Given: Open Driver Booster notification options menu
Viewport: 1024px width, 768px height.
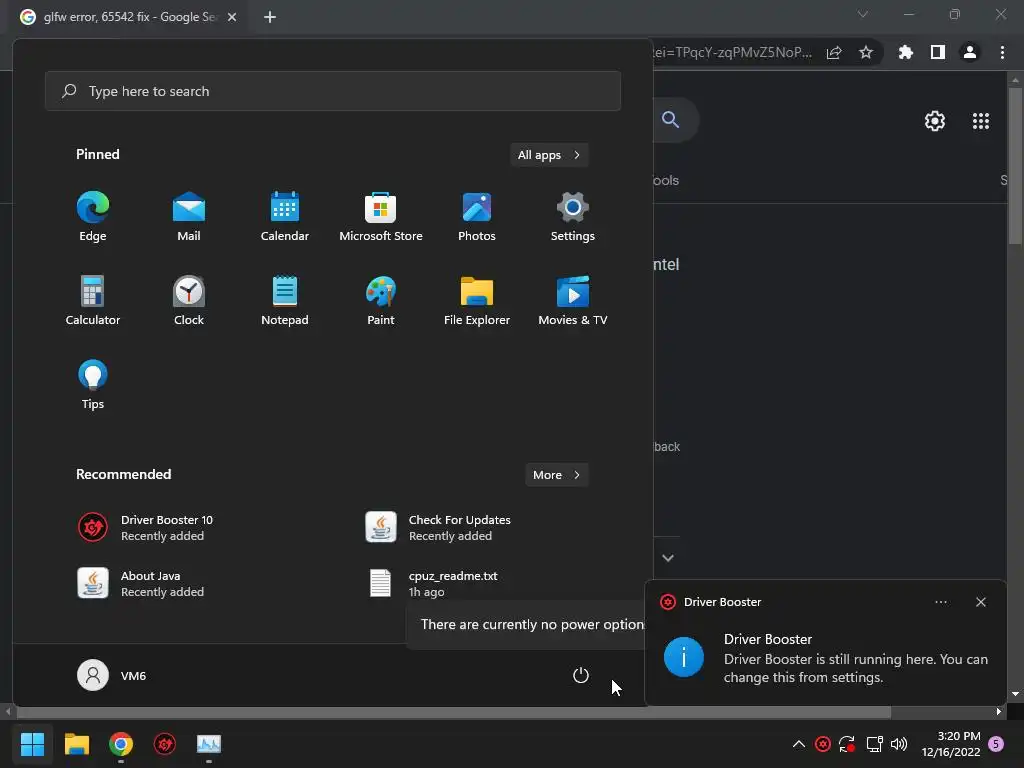Looking at the screenshot, I should click(941, 602).
